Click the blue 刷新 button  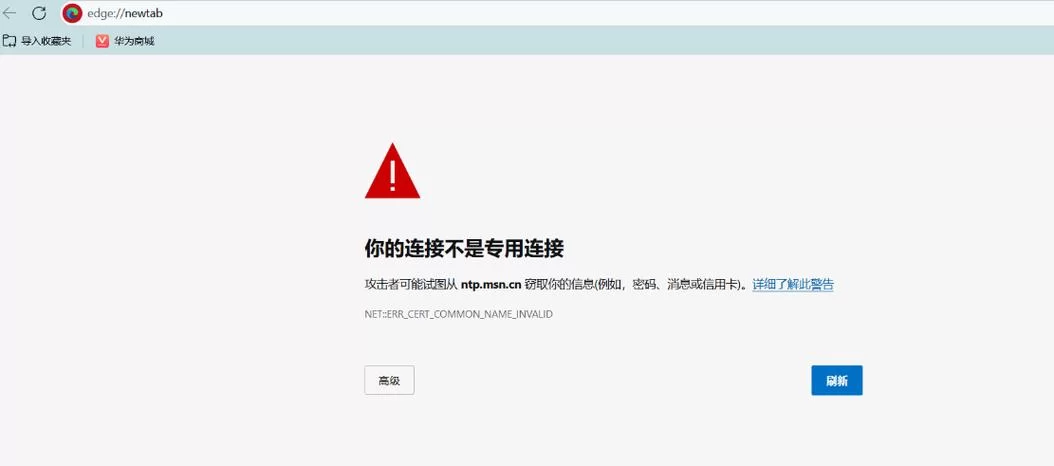click(x=837, y=381)
